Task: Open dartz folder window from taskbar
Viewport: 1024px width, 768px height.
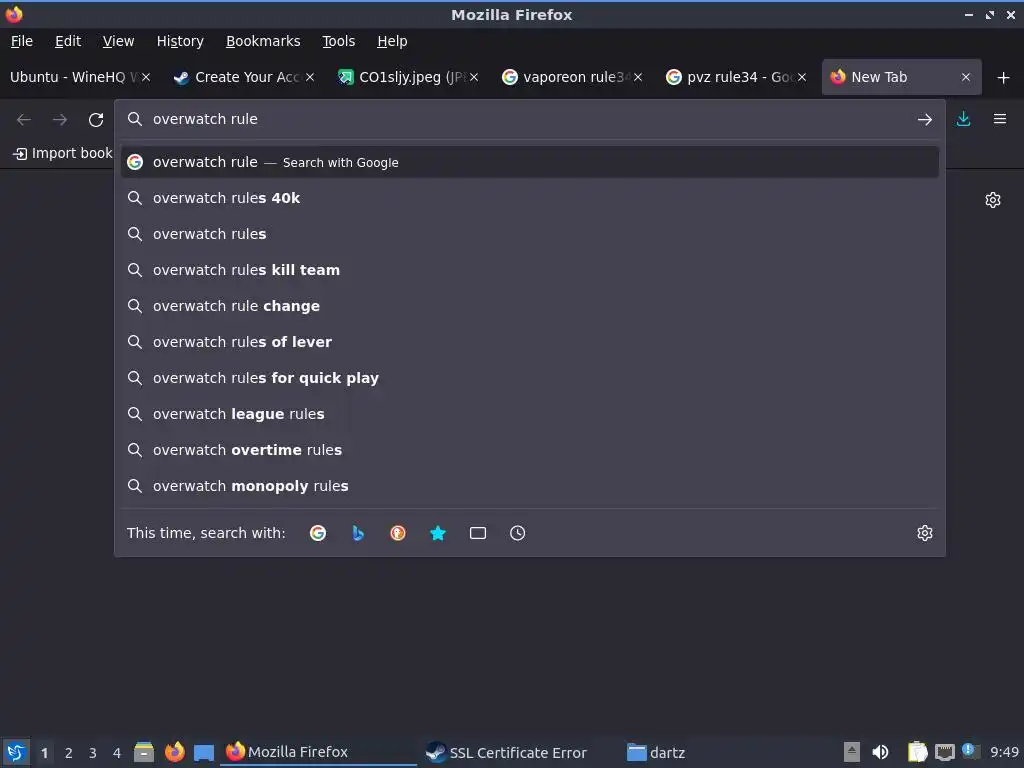Action: (656, 752)
